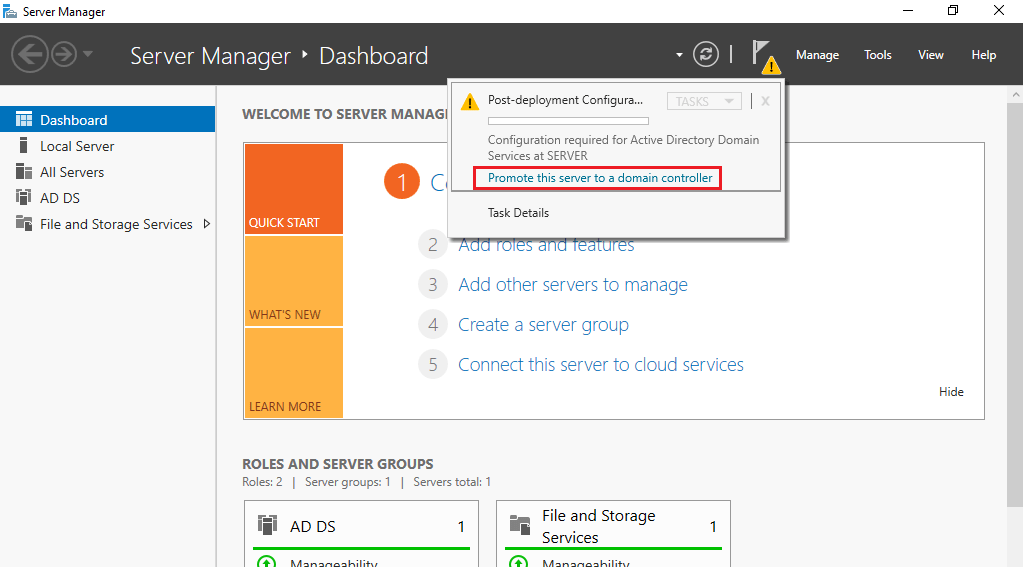Screen dimensions: 1023x567
Task: Click the File and Storage Services tile icon
Action: pos(520,525)
